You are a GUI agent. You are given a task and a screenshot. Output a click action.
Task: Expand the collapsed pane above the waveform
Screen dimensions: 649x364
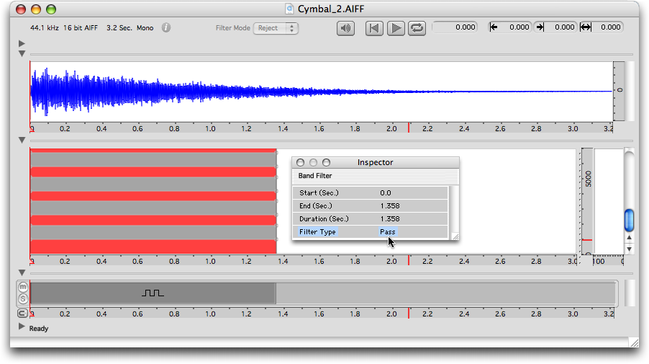[22, 43]
